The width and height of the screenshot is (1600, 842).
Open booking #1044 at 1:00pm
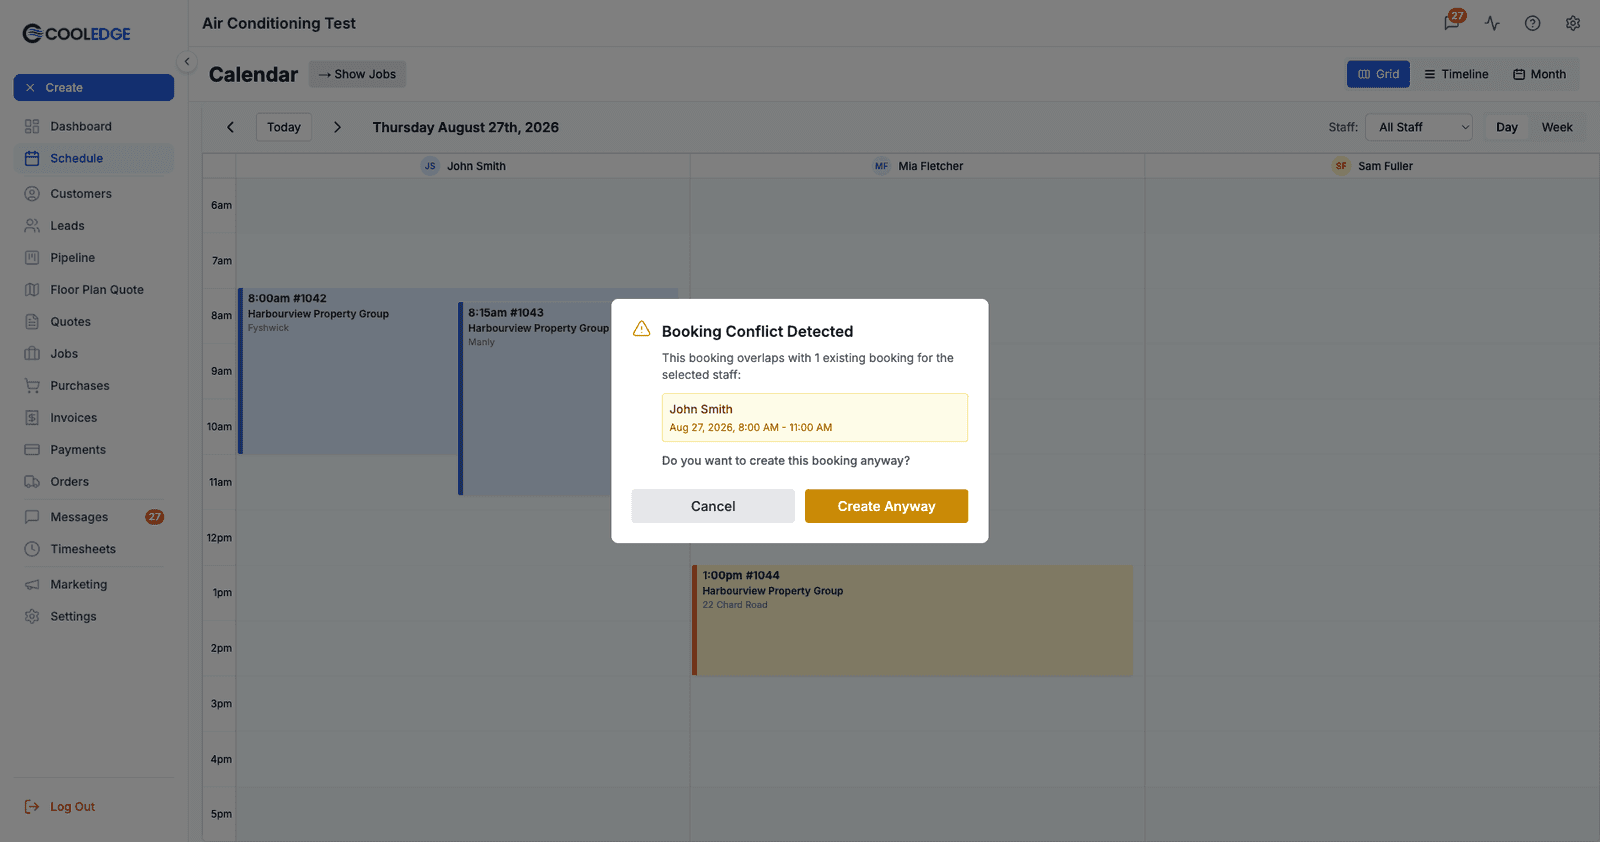913,620
